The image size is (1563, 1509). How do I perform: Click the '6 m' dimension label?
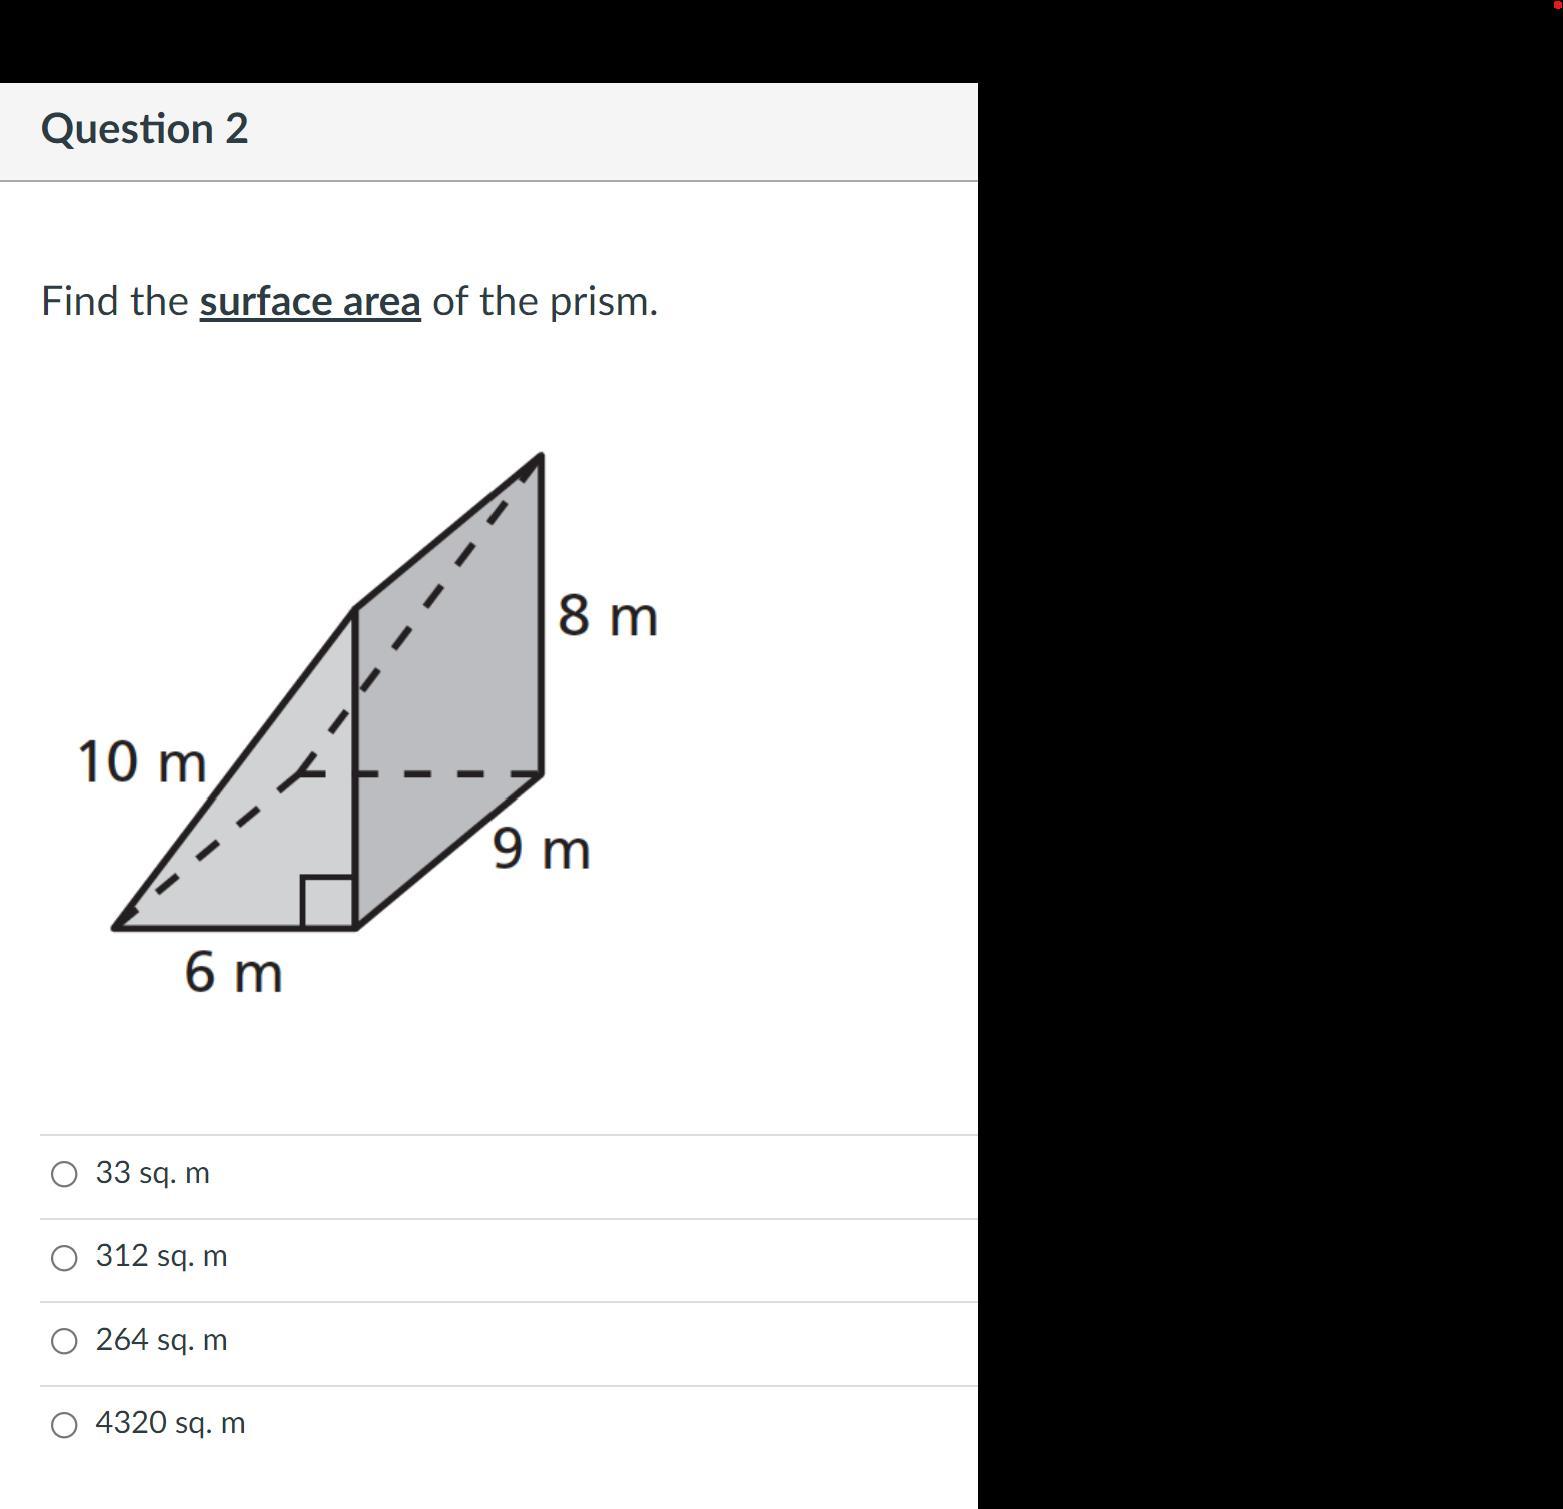(233, 972)
